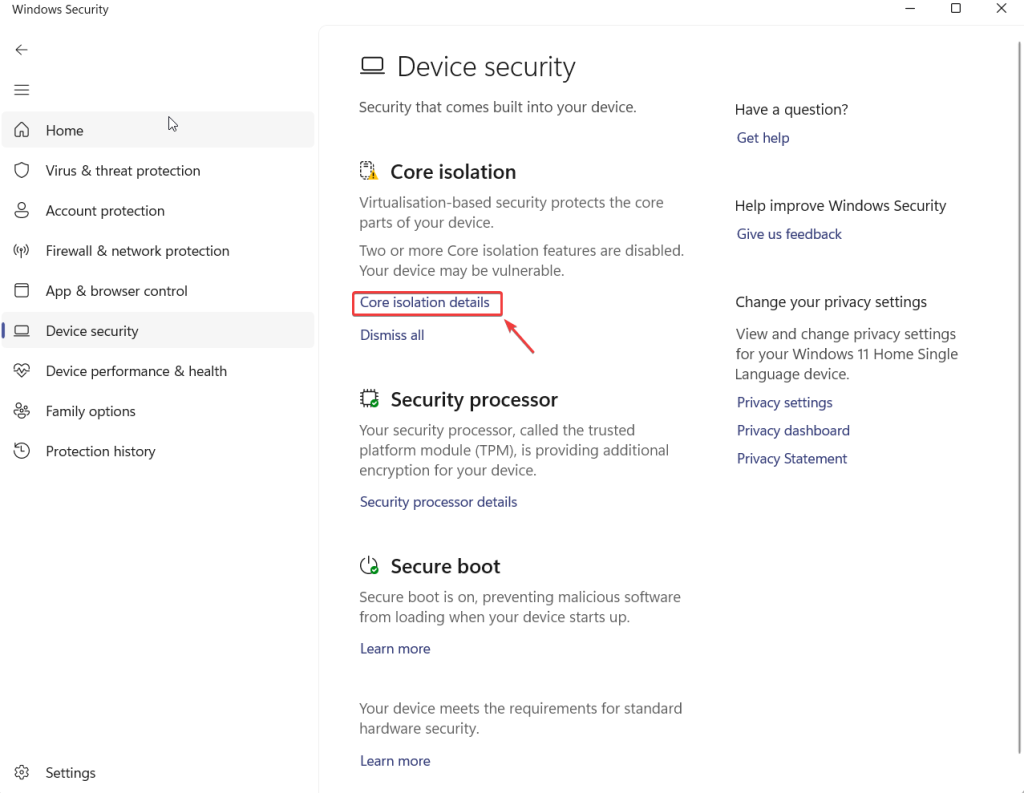Click Give us feedback link
This screenshot has height=793, width=1024.
click(789, 234)
